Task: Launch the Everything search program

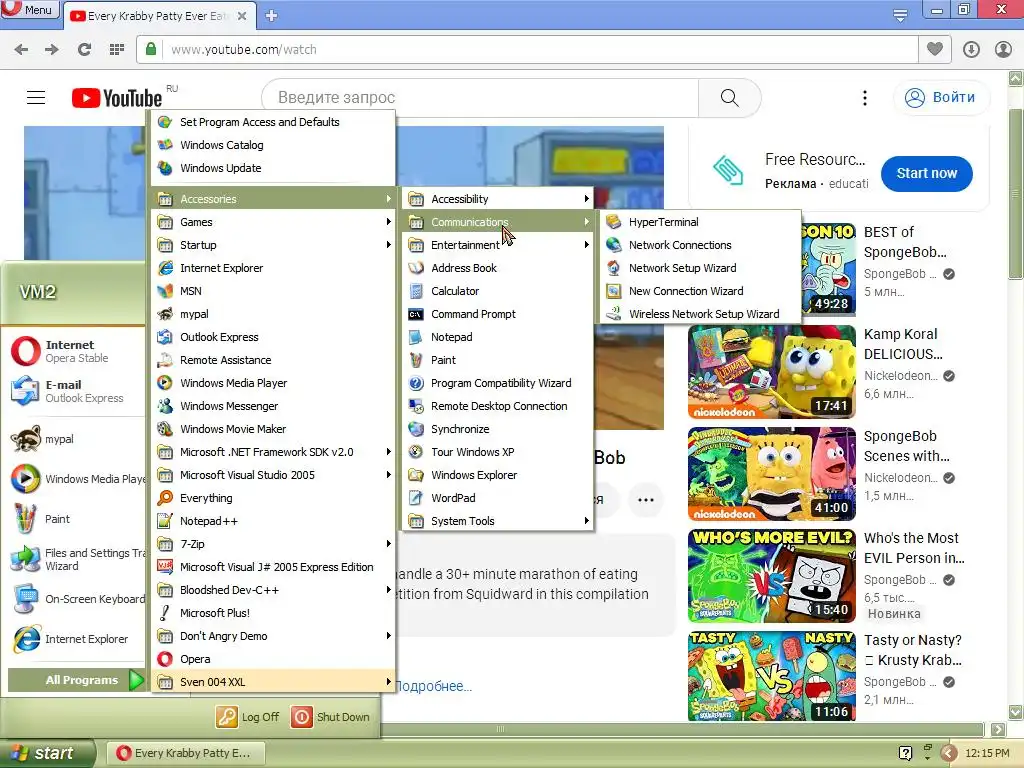Action: 274,498
